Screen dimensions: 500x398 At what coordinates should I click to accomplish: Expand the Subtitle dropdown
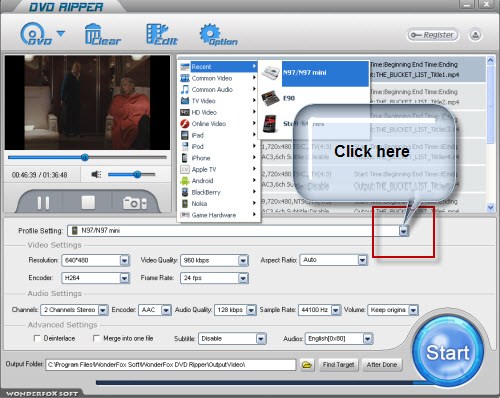pyautogui.click(x=261, y=339)
